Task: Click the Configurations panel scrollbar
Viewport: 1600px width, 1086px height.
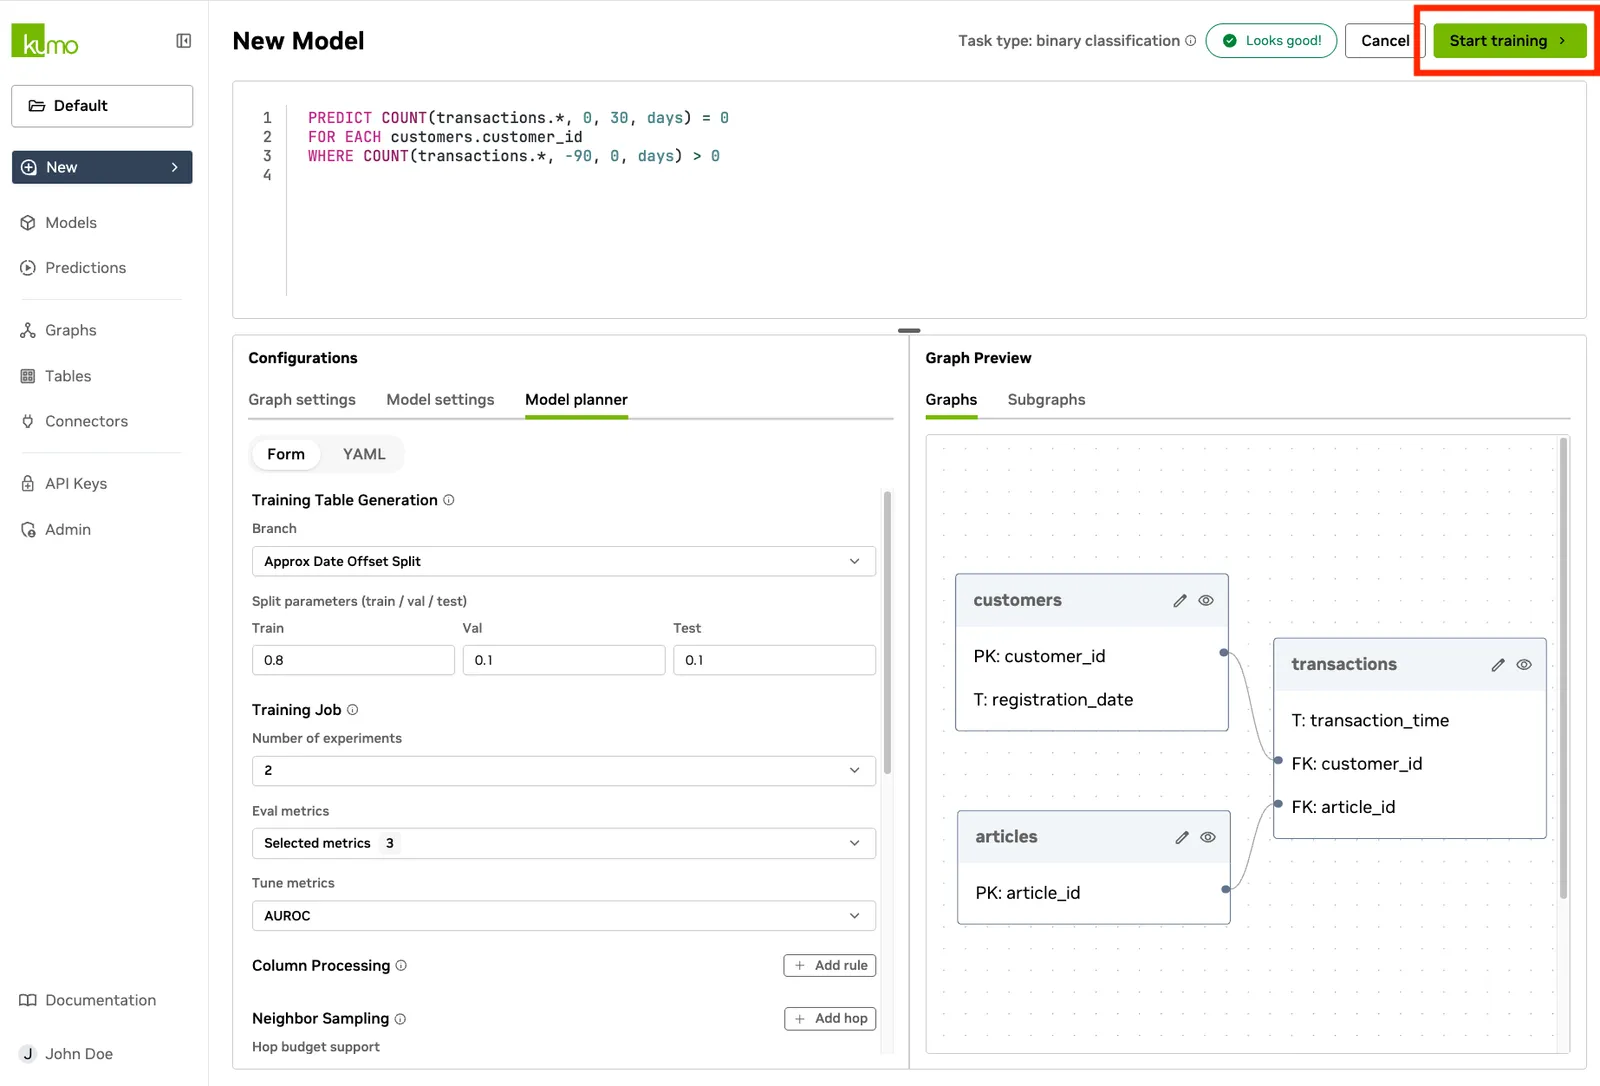Action: click(887, 632)
